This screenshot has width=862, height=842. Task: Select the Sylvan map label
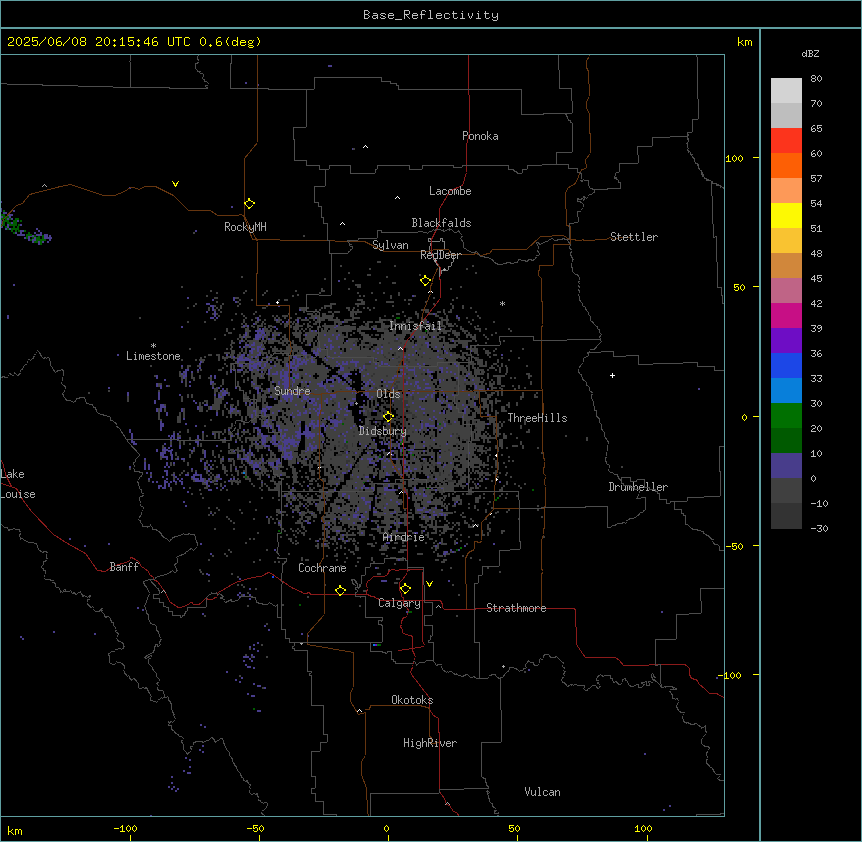tap(390, 245)
